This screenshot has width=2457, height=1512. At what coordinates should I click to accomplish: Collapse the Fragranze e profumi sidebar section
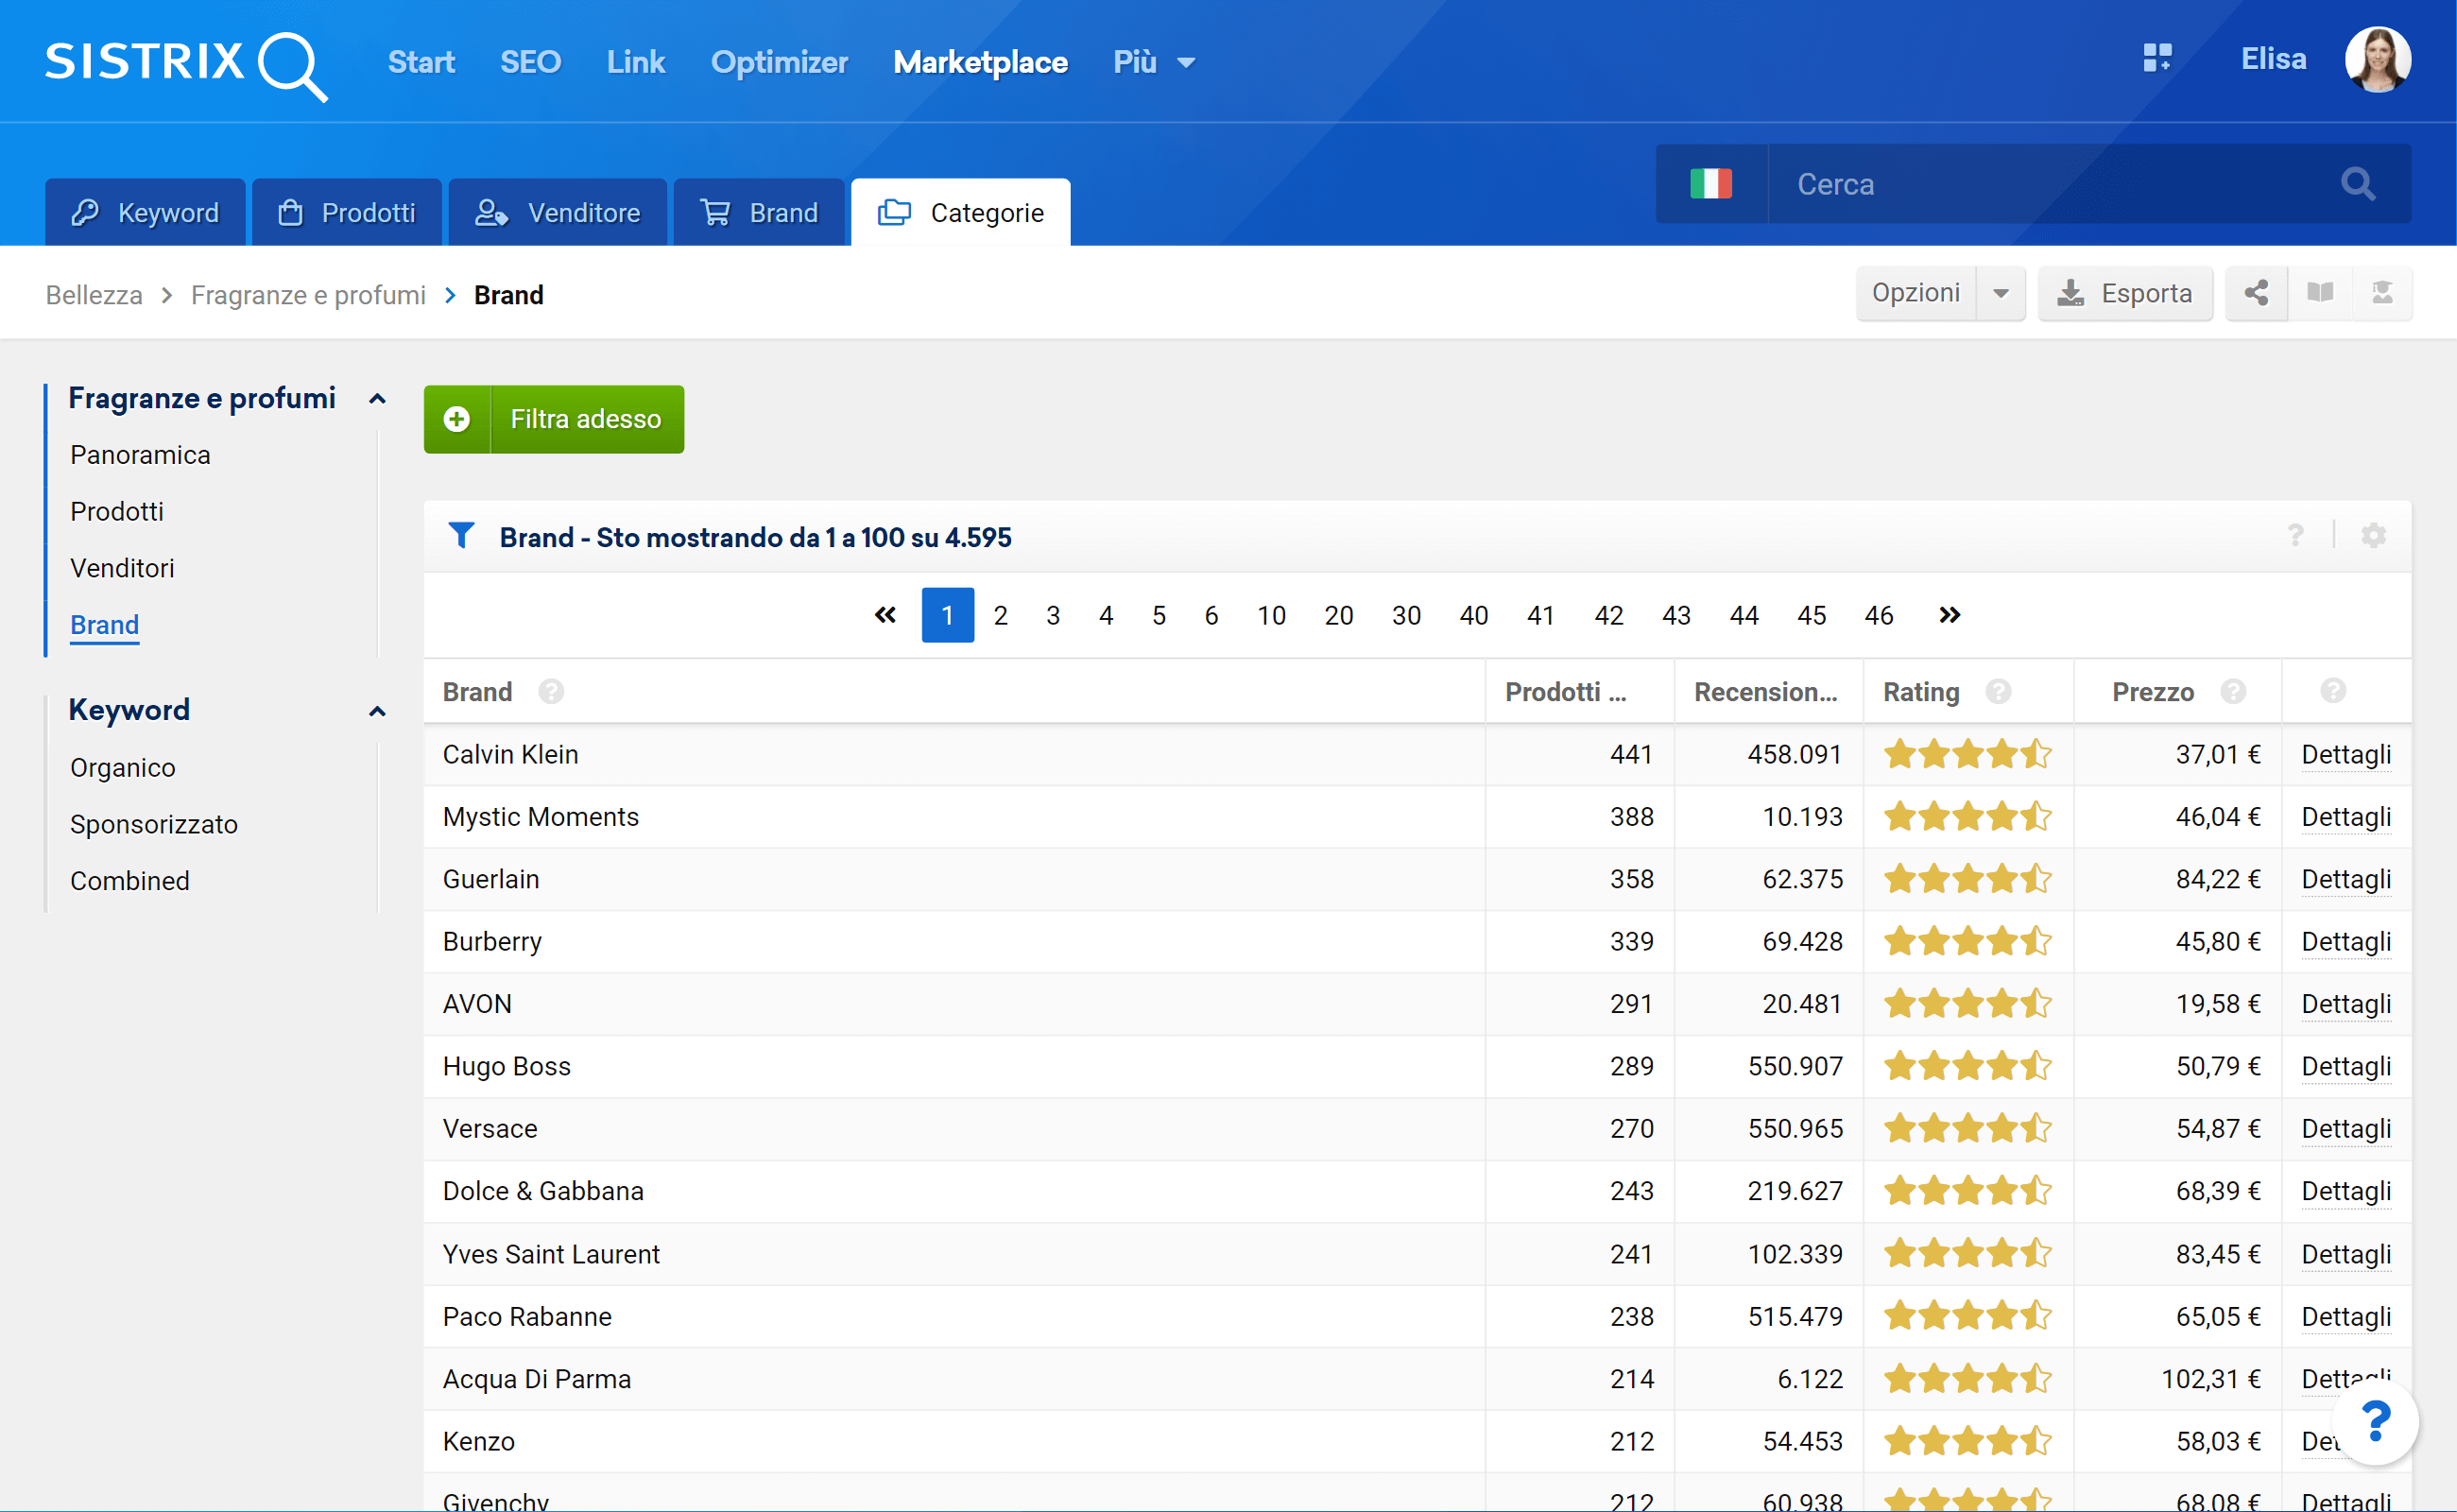click(x=377, y=396)
